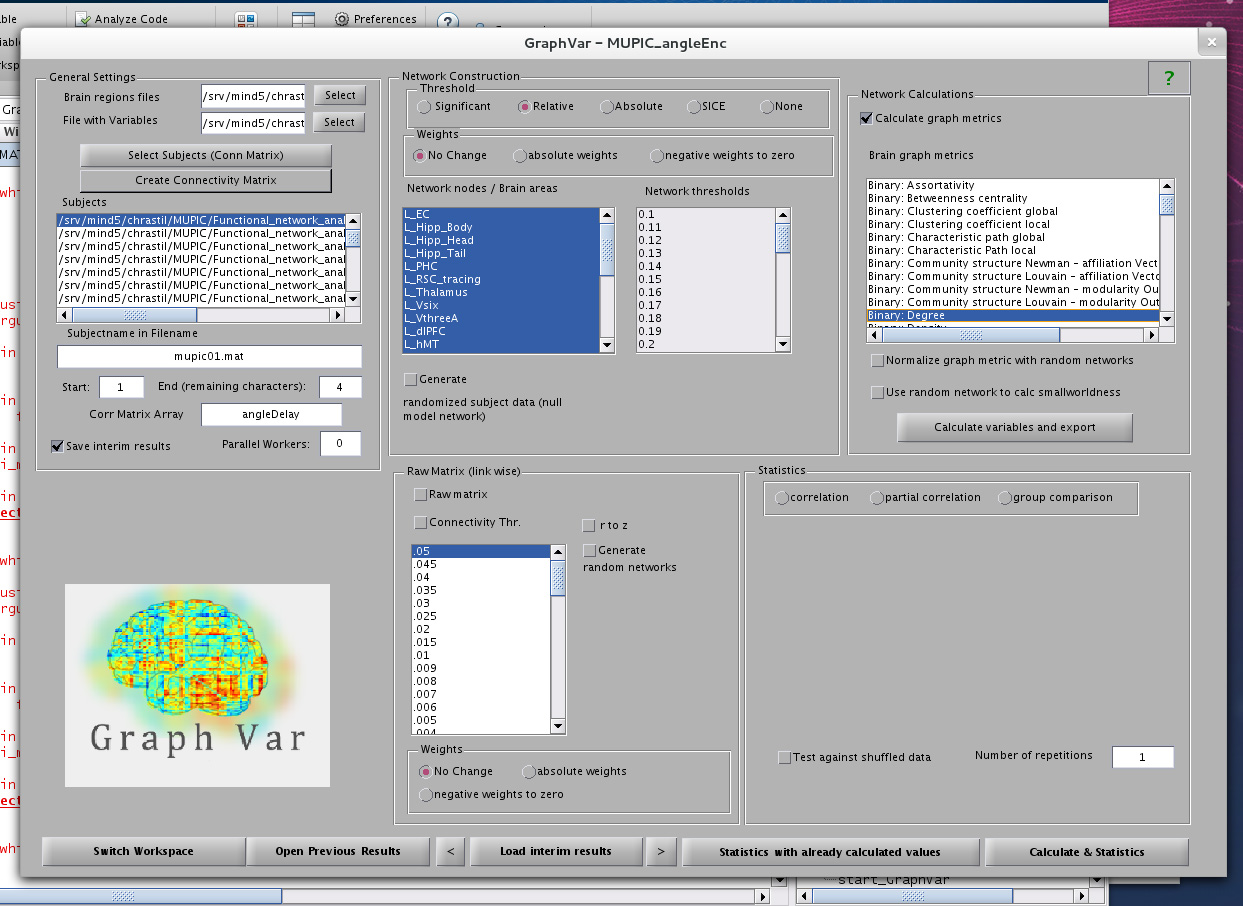The width and height of the screenshot is (1243, 906).
Task: Click Calculate variables and export button
Action: pyautogui.click(x=1014, y=427)
